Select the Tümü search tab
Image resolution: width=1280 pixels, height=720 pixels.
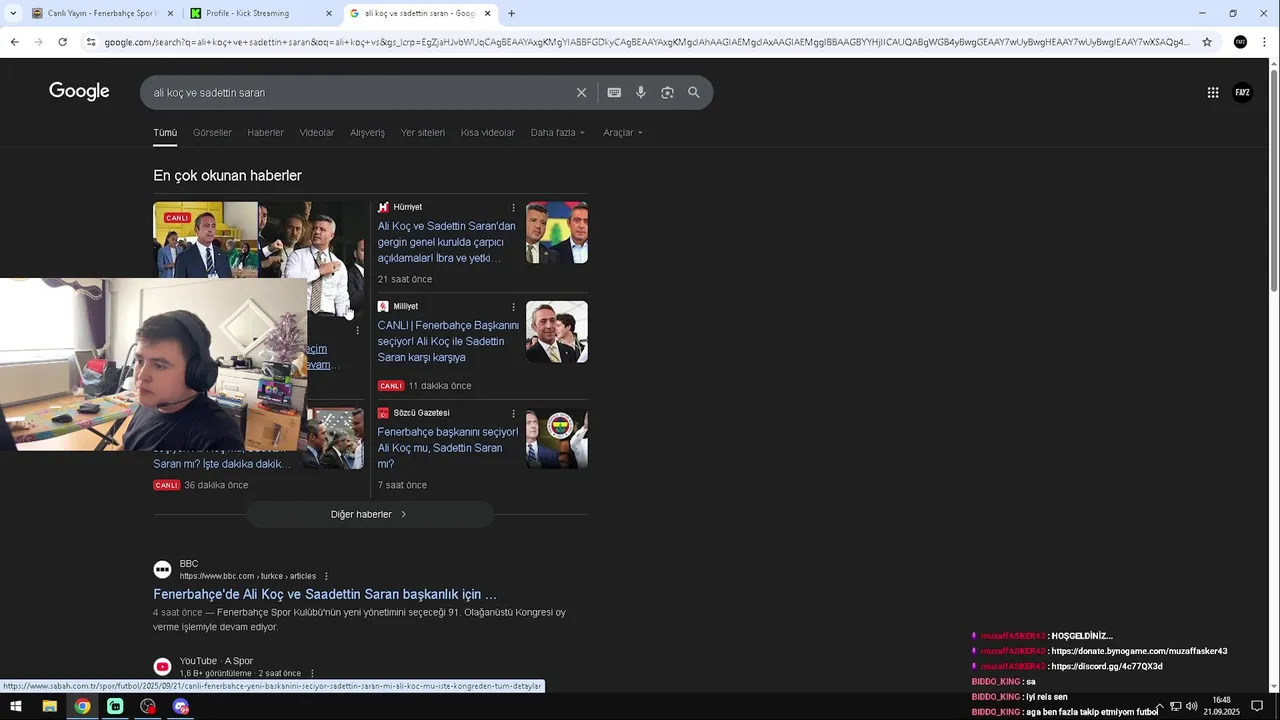pyautogui.click(x=165, y=133)
